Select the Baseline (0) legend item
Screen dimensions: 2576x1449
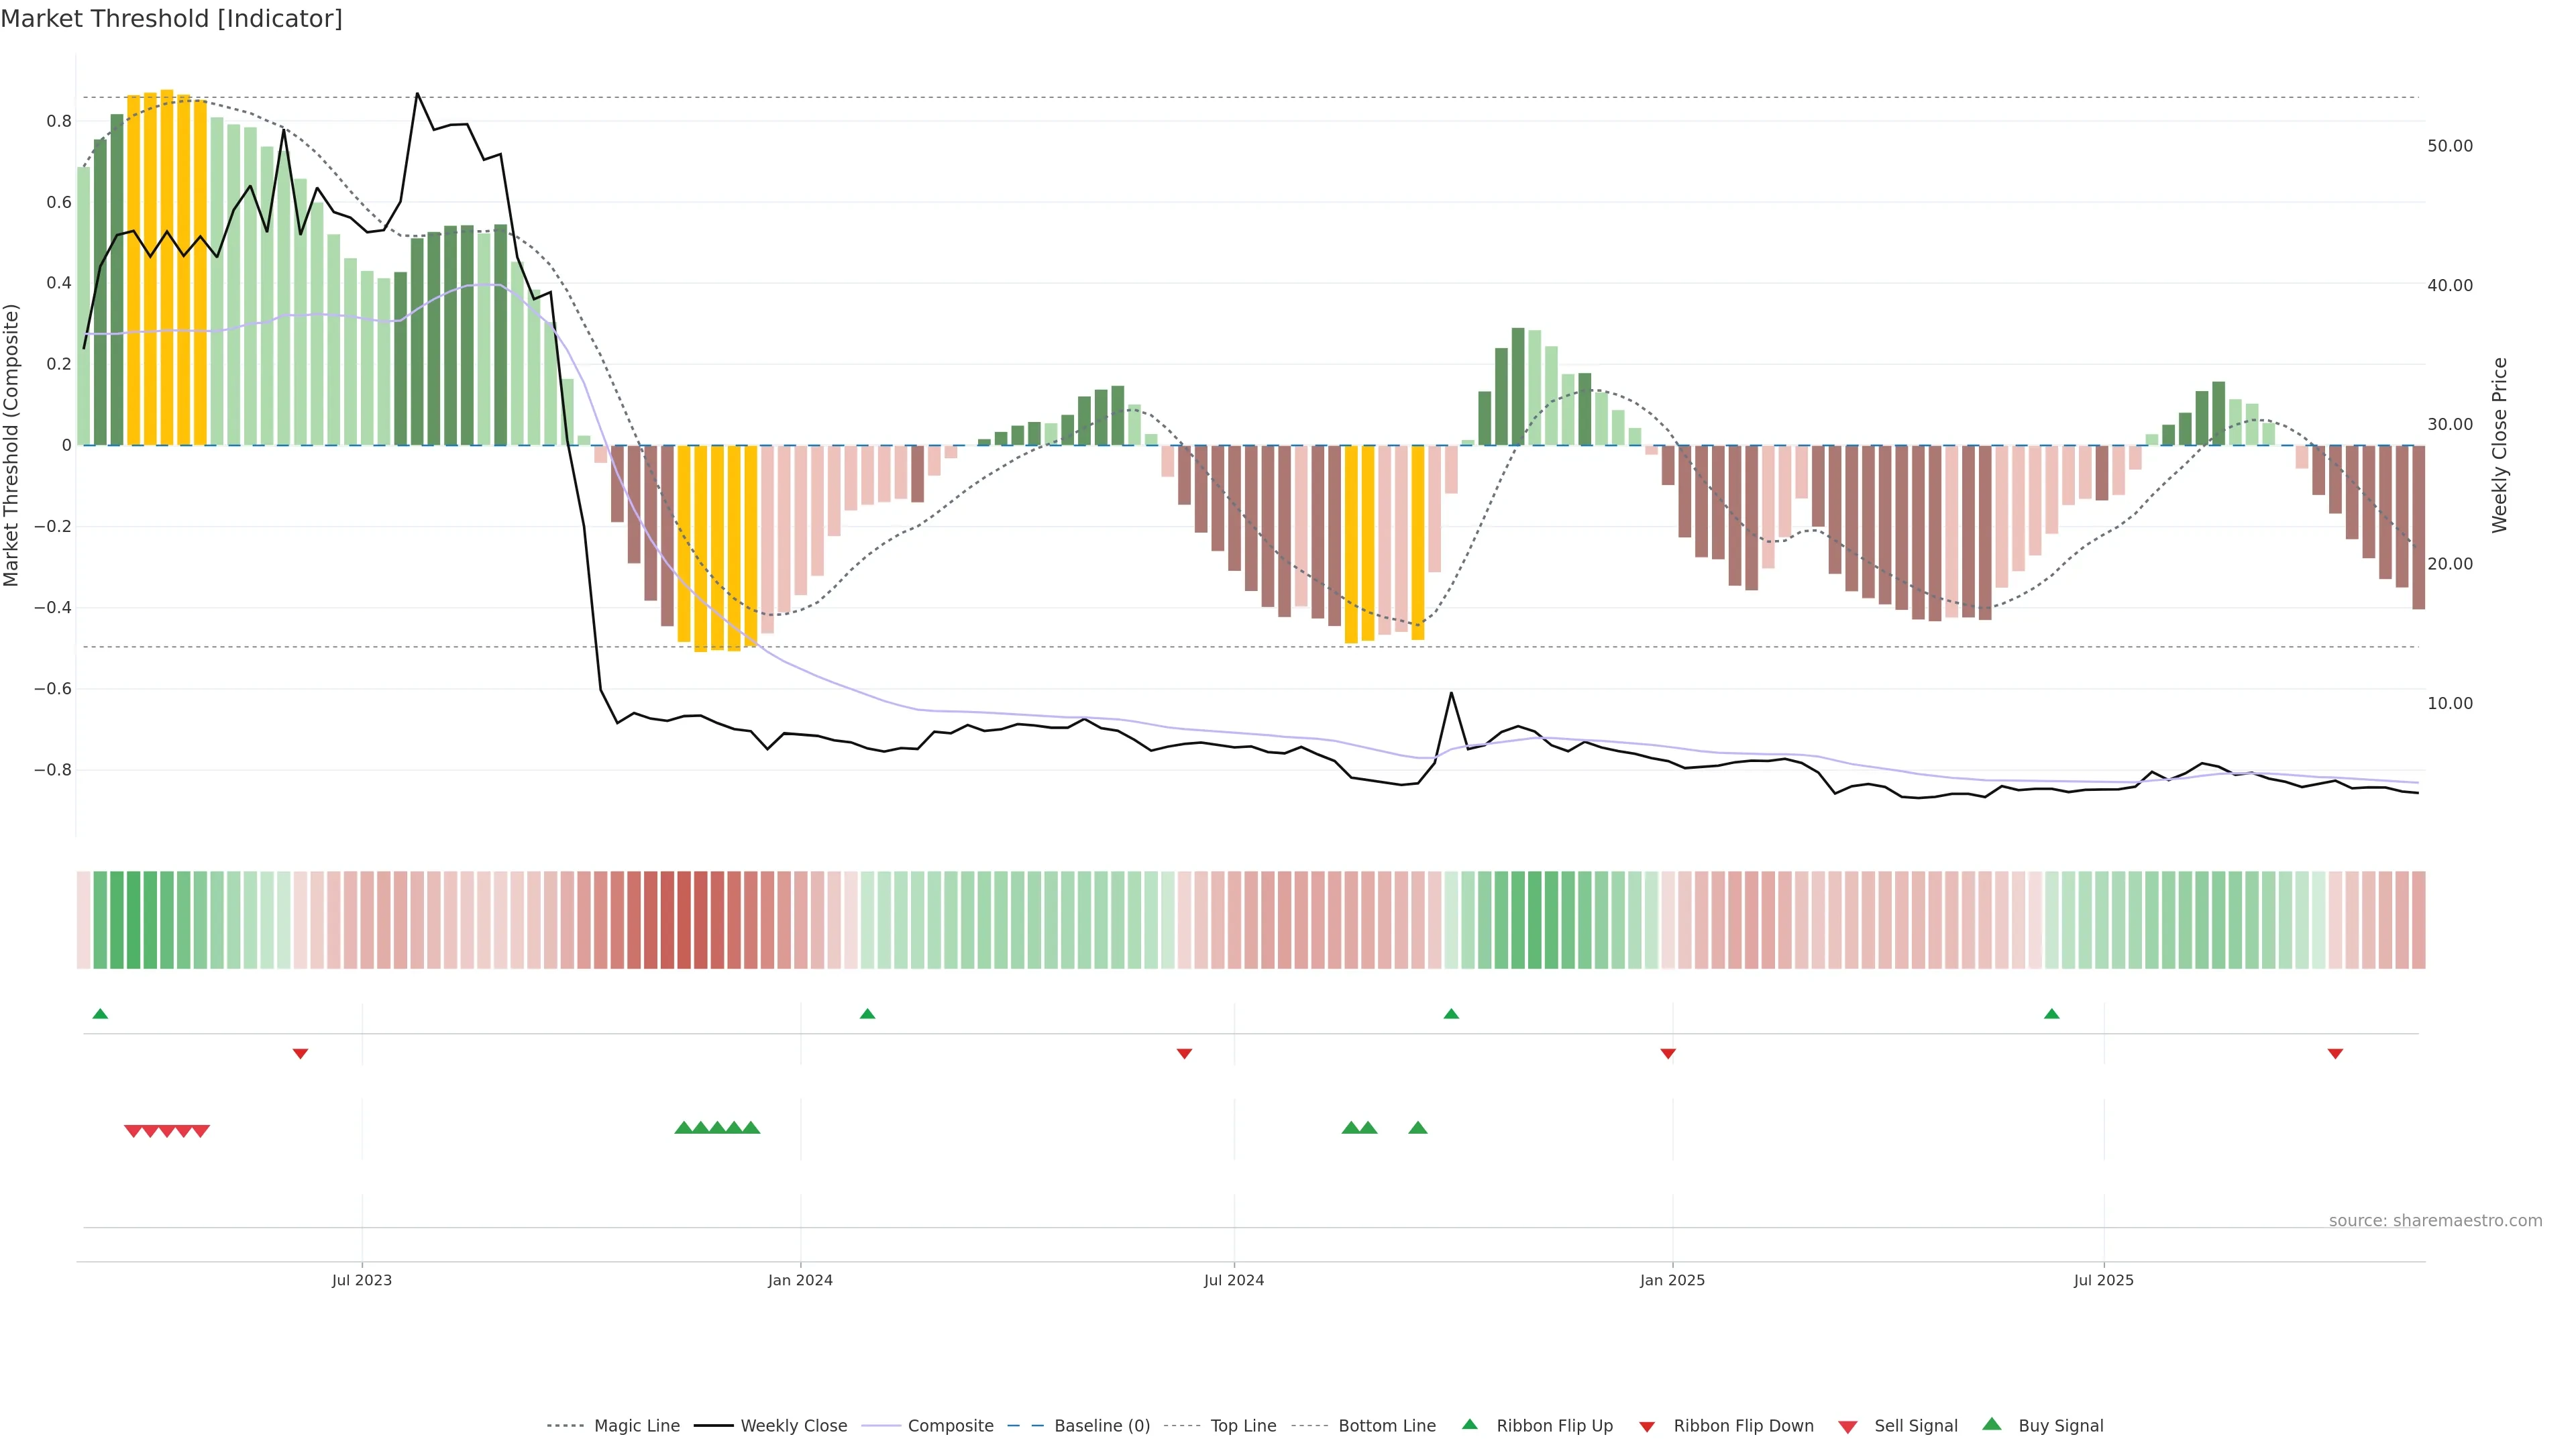click(1101, 1426)
